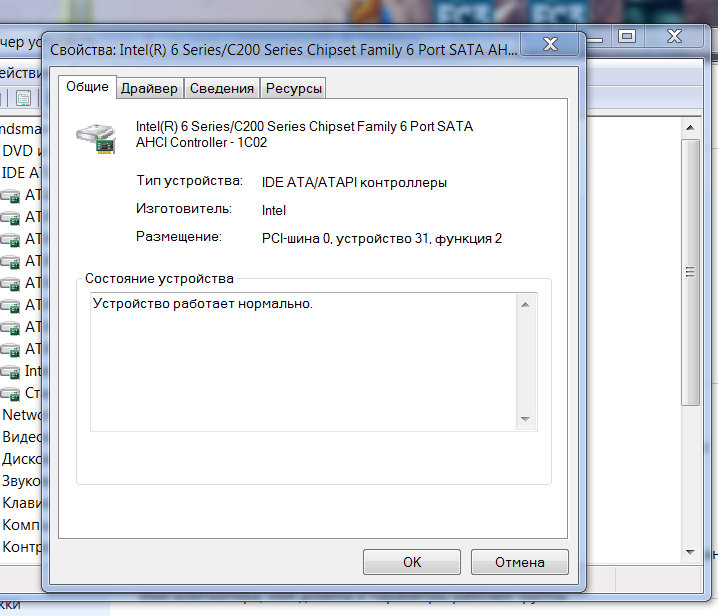Close the properties dialog with X
This screenshot has height=616, width=718.
click(550, 44)
